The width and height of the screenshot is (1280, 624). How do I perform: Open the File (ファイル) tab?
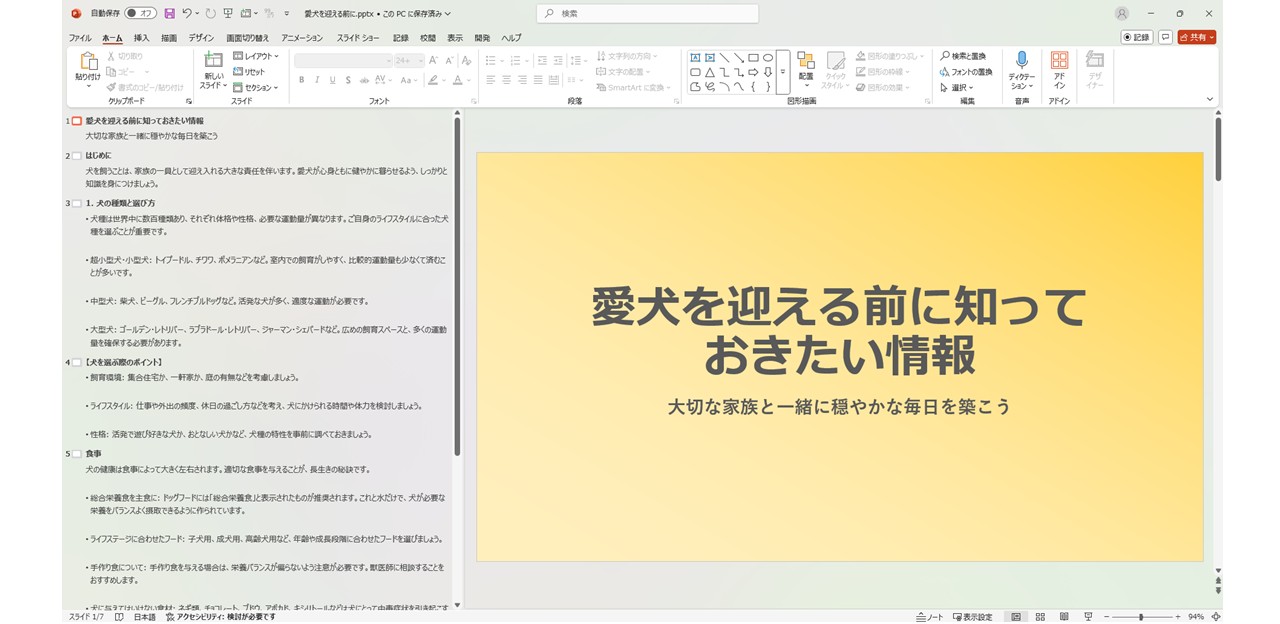[80, 37]
